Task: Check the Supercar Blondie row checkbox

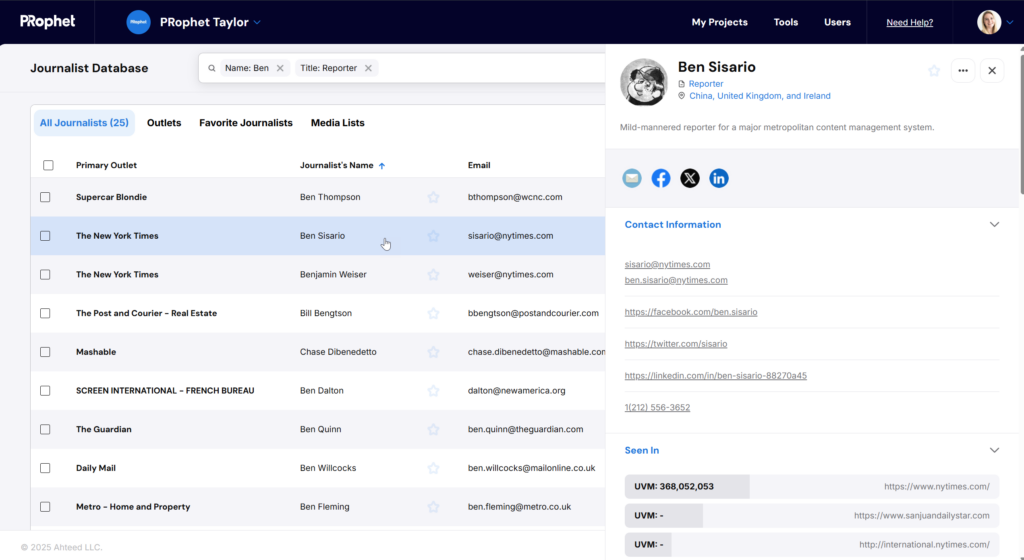Action: coord(45,197)
